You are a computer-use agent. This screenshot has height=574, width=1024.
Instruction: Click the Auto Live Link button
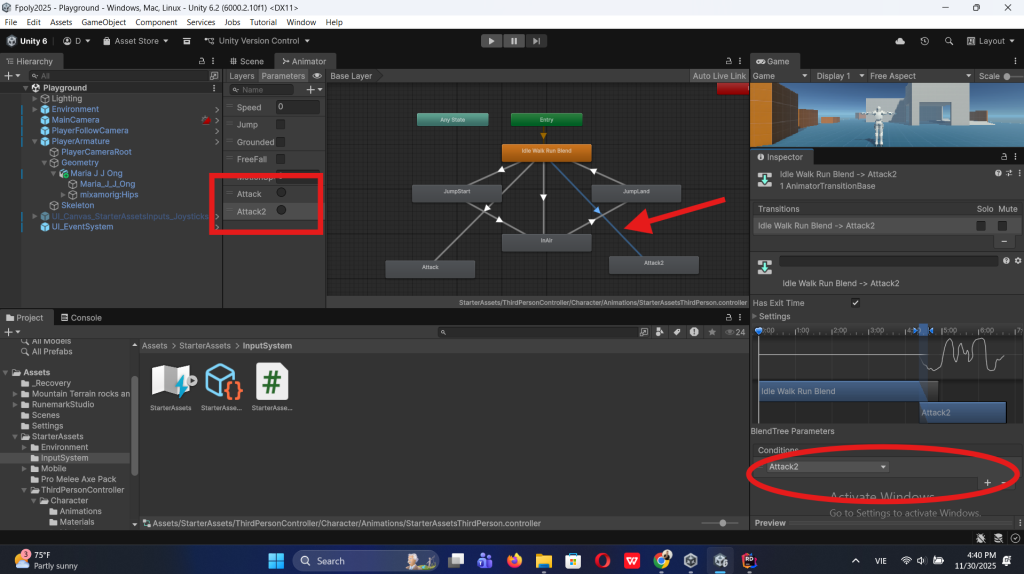click(719, 76)
